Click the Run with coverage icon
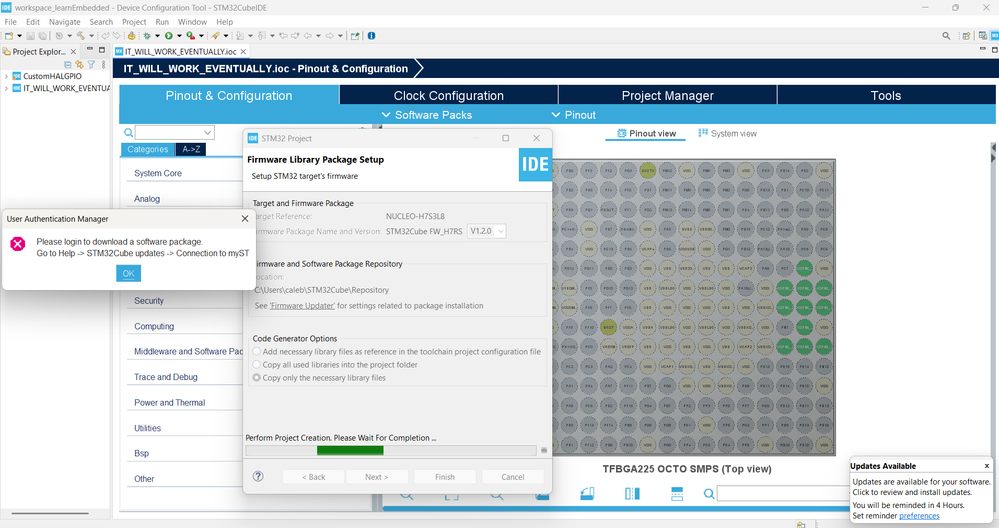 coord(190,36)
